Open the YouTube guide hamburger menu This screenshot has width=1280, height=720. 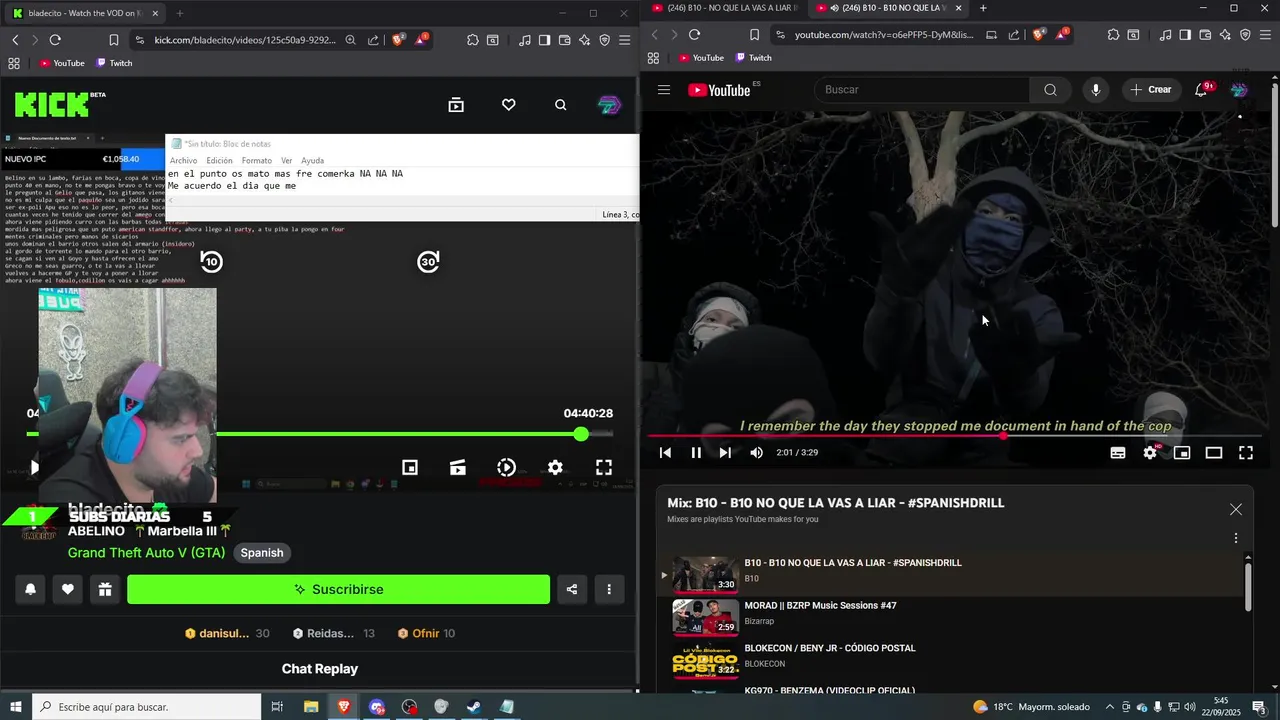click(x=664, y=90)
